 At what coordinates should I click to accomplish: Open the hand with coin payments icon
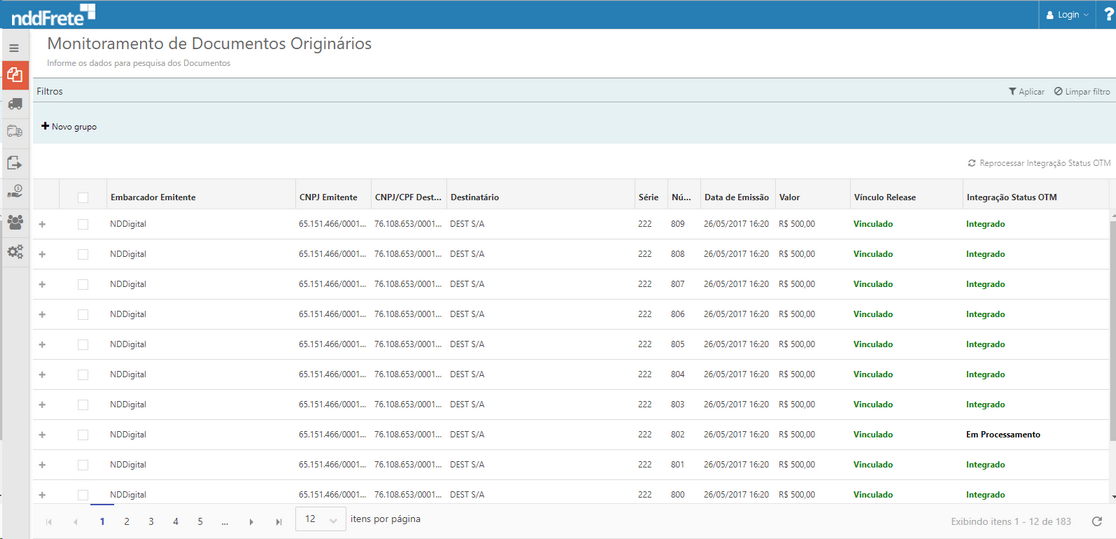click(x=15, y=192)
